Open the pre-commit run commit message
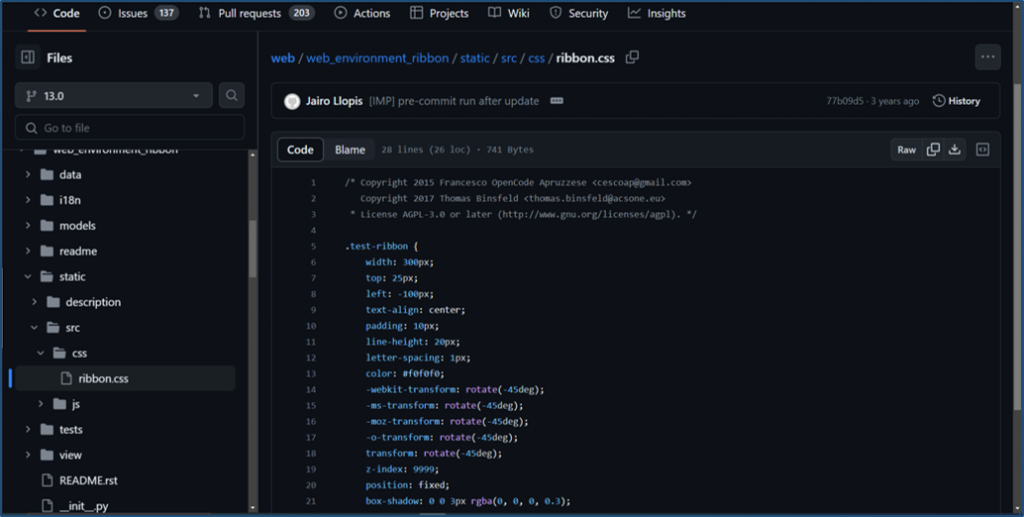The image size is (1024, 517). tap(455, 101)
